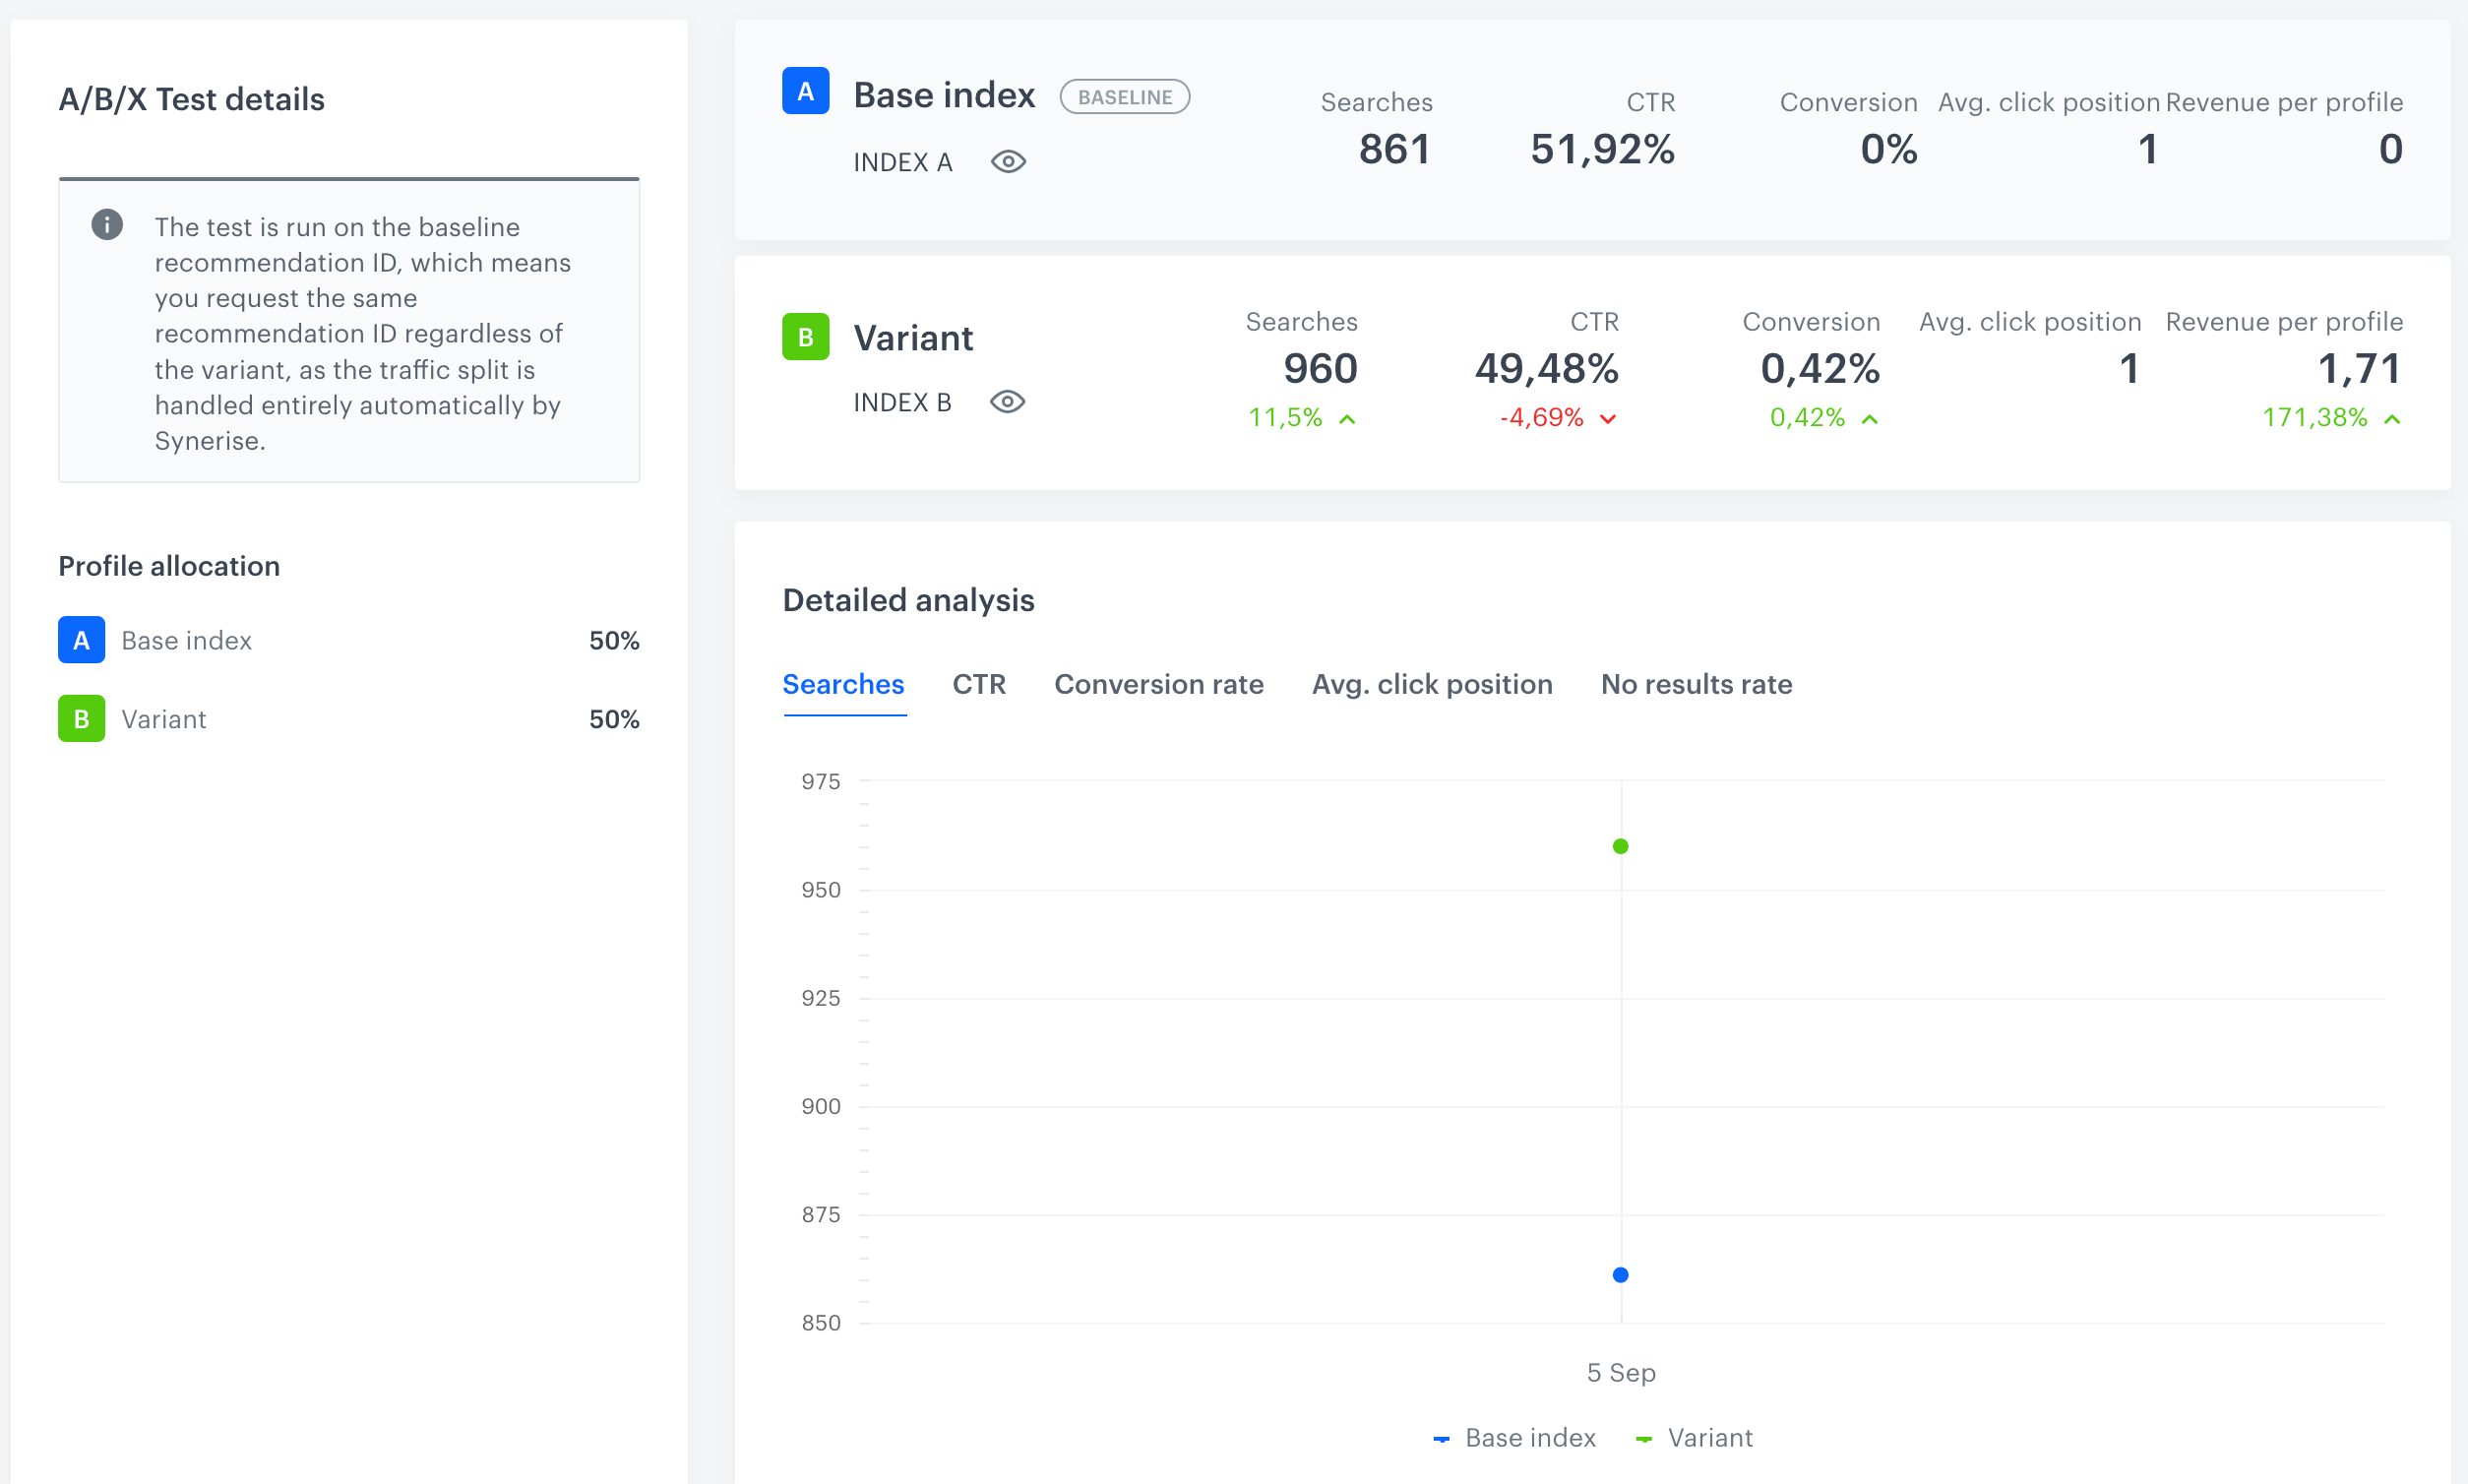The image size is (2468, 1484).
Task: Toggle visibility of INDEX B with the eye icon
Action: click(1008, 402)
